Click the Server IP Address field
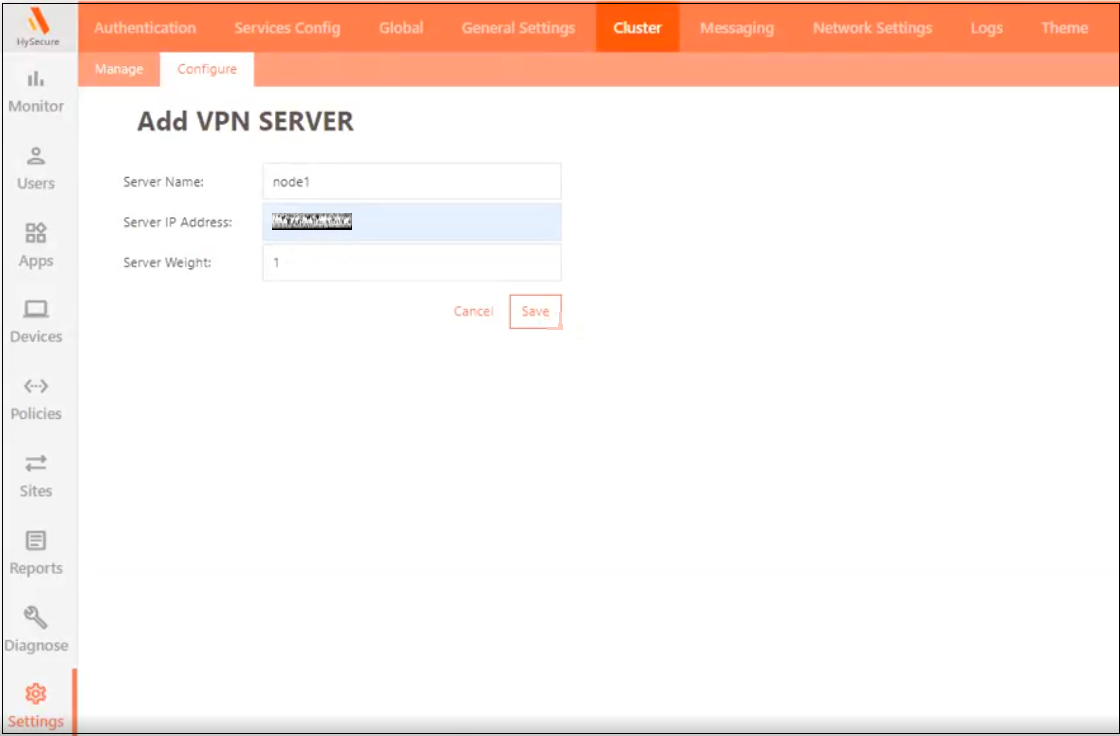The image size is (1120, 736). (411, 222)
